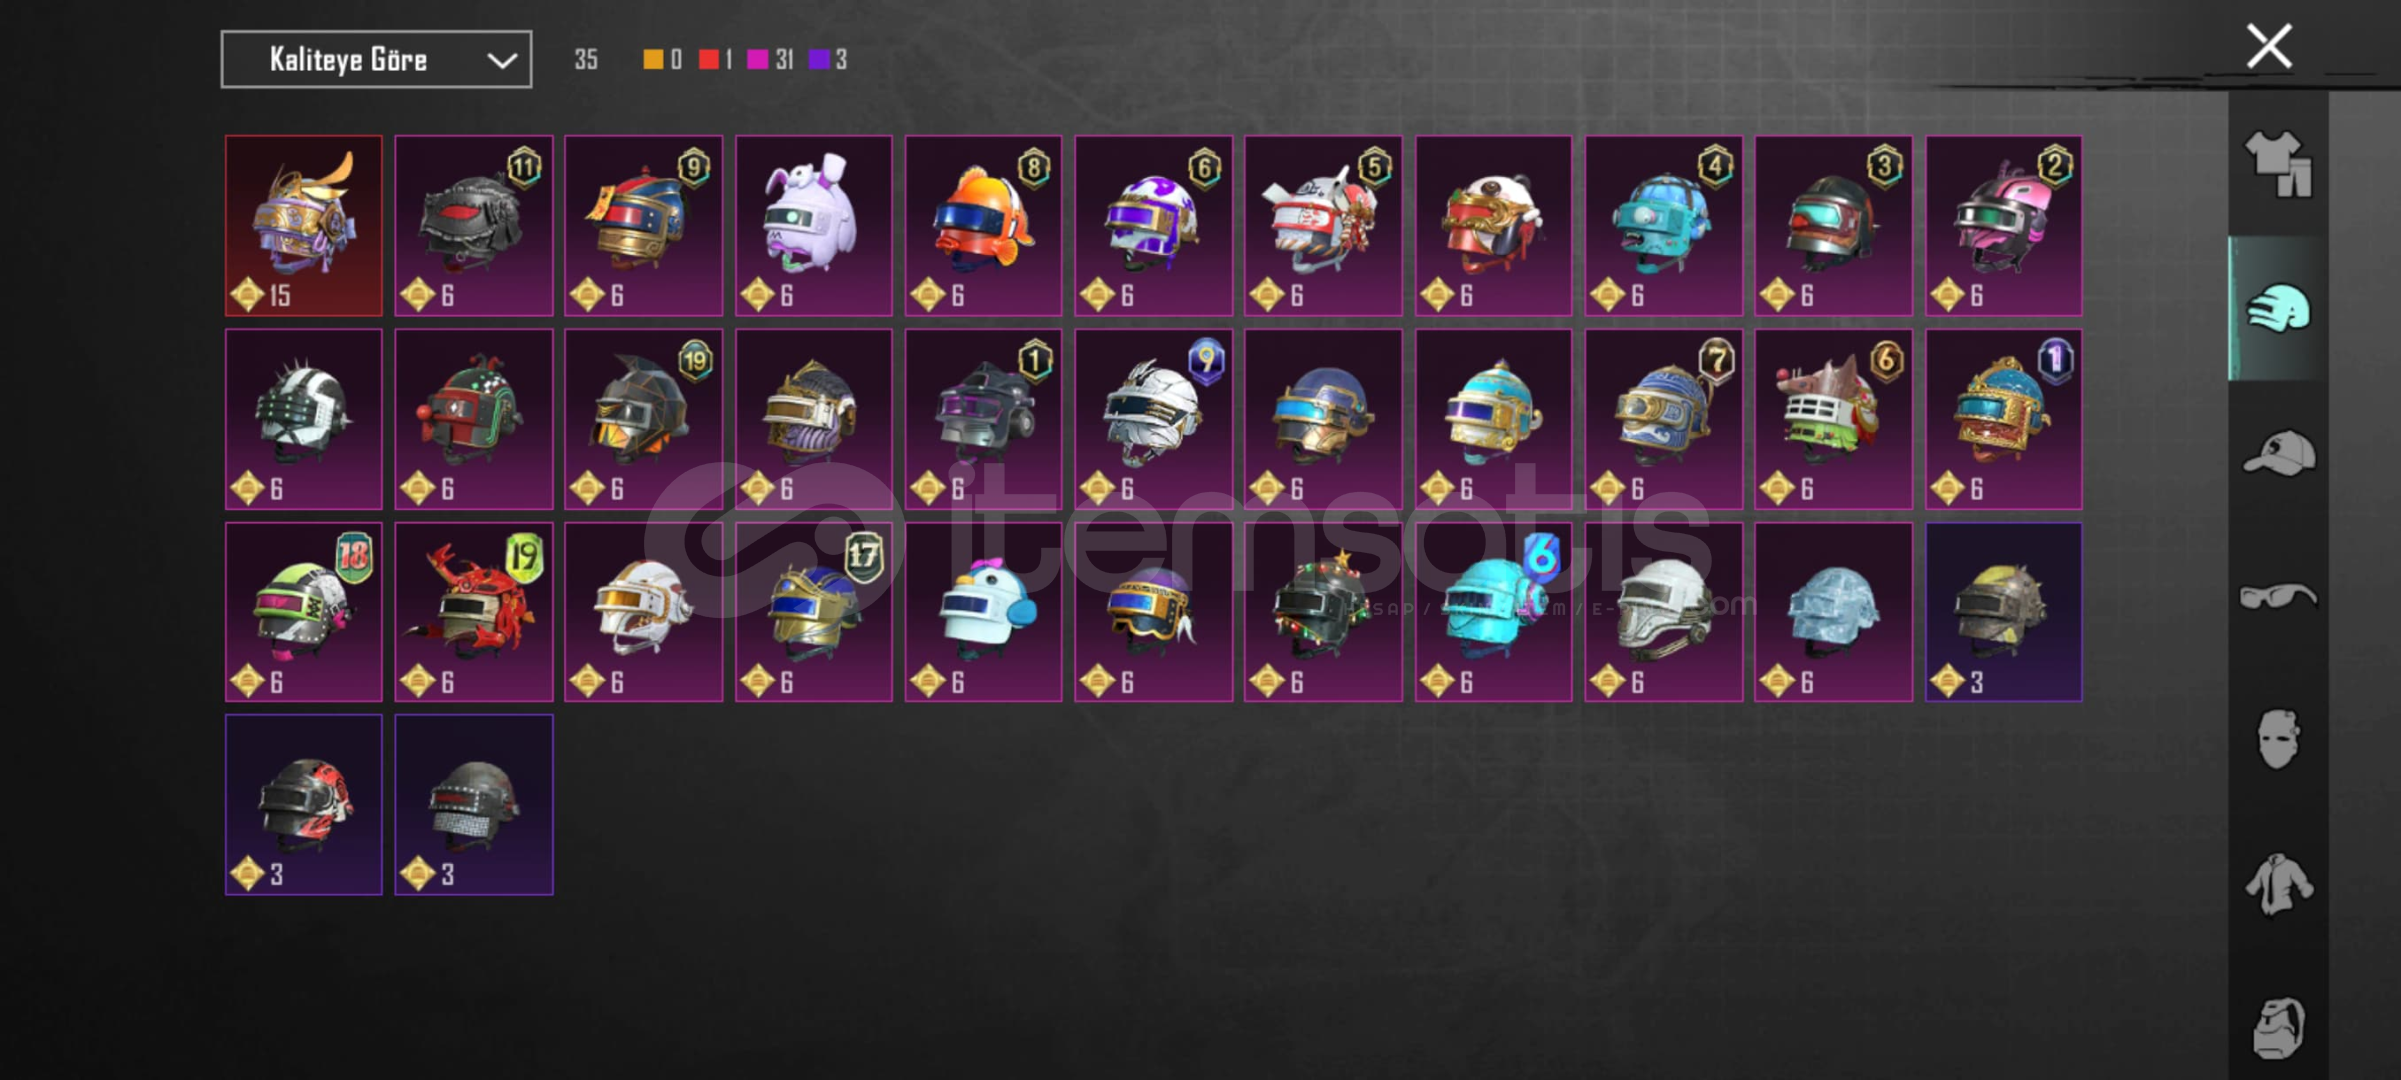Filter by the purple quality swatch

pos(819,60)
